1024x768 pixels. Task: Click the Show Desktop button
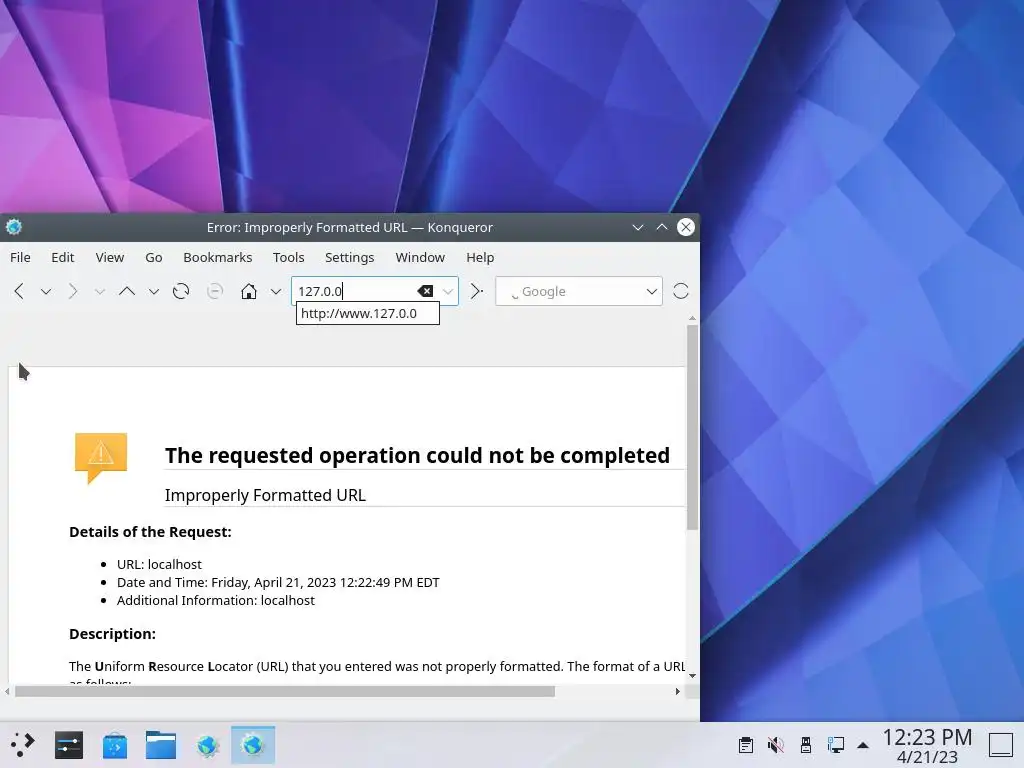point(1000,744)
